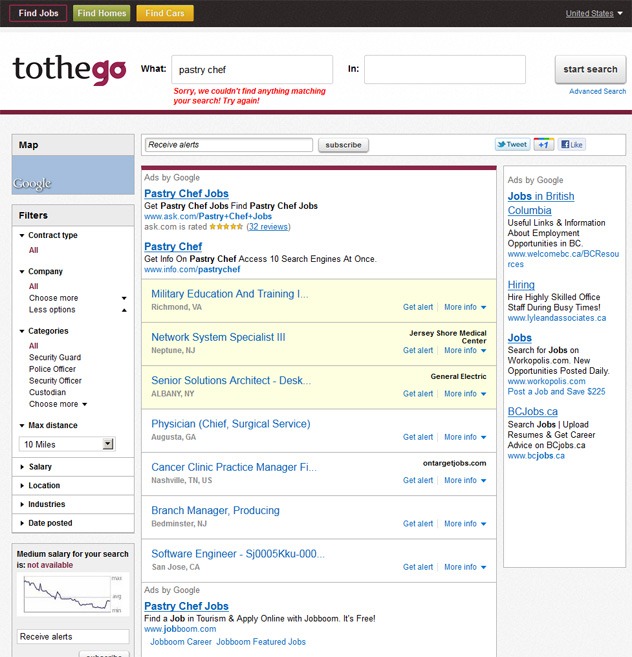Open Jobs in British Columbia ad
Screen dimensions: 632x657
(x=541, y=203)
